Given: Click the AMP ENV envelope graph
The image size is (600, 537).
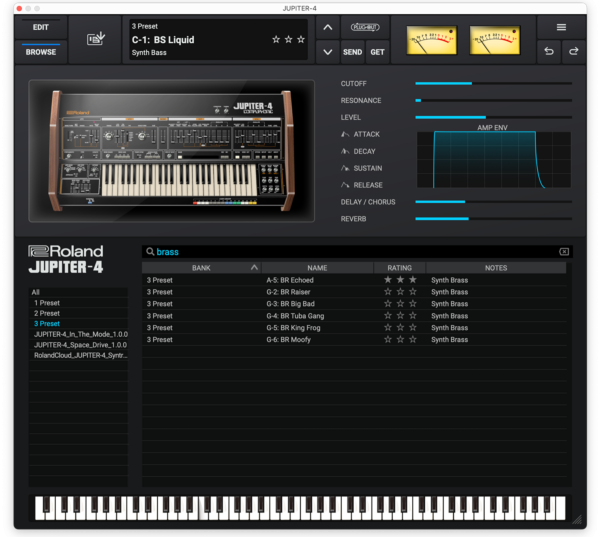Looking at the screenshot, I should click(x=494, y=160).
